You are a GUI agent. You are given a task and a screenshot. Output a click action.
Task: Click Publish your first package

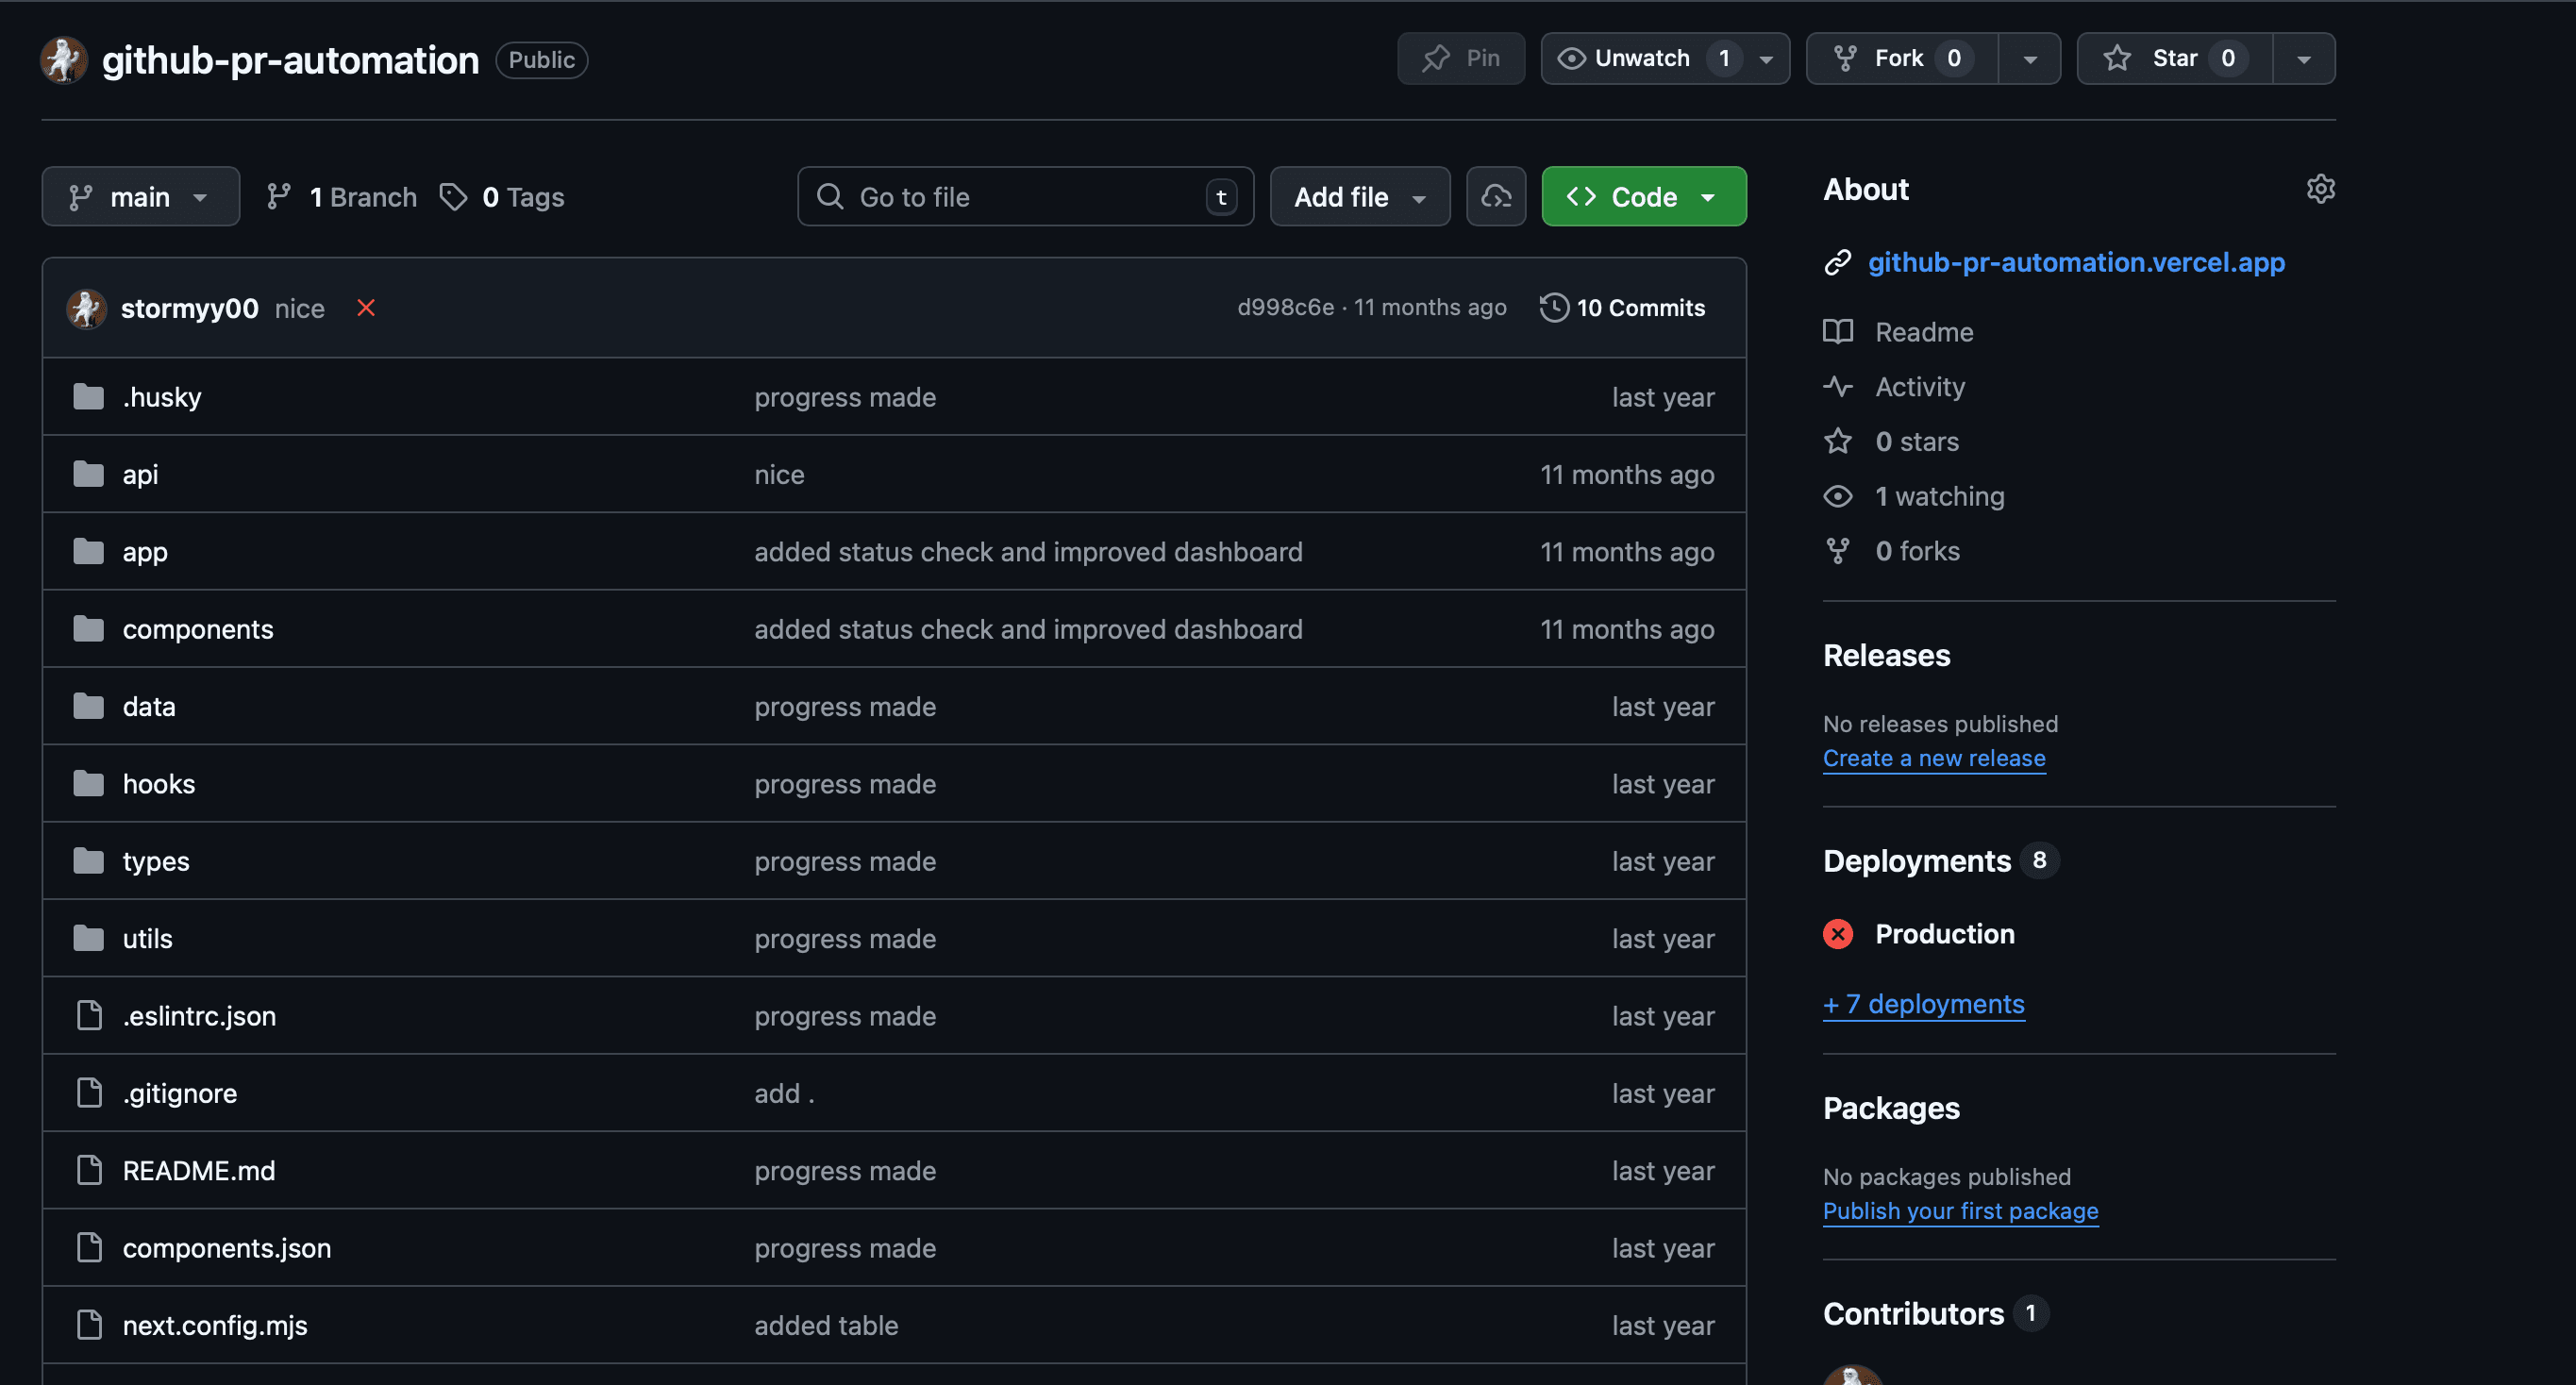tap(1960, 1211)
